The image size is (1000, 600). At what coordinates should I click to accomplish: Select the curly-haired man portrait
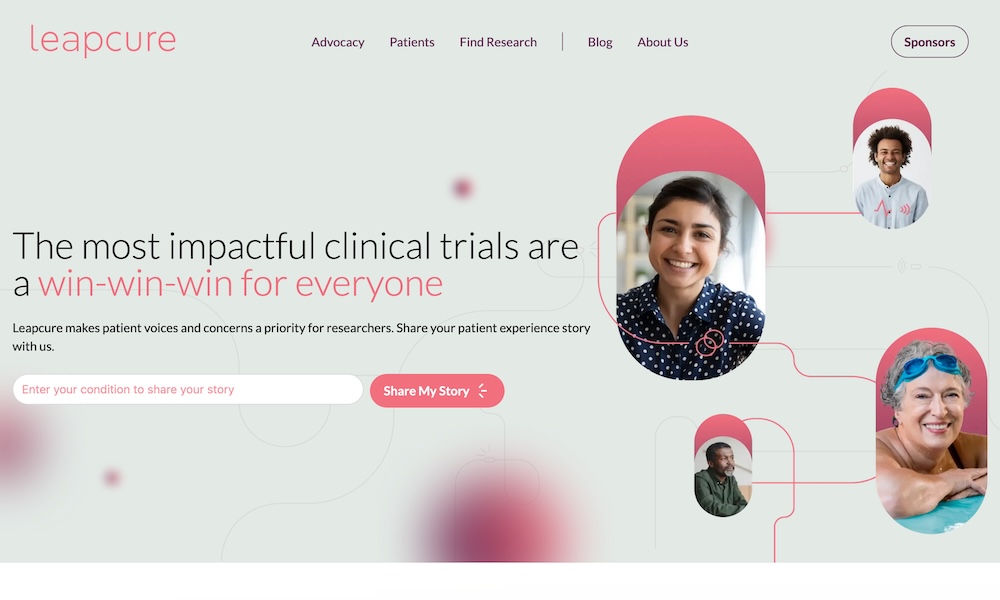[x=892, y=173]
